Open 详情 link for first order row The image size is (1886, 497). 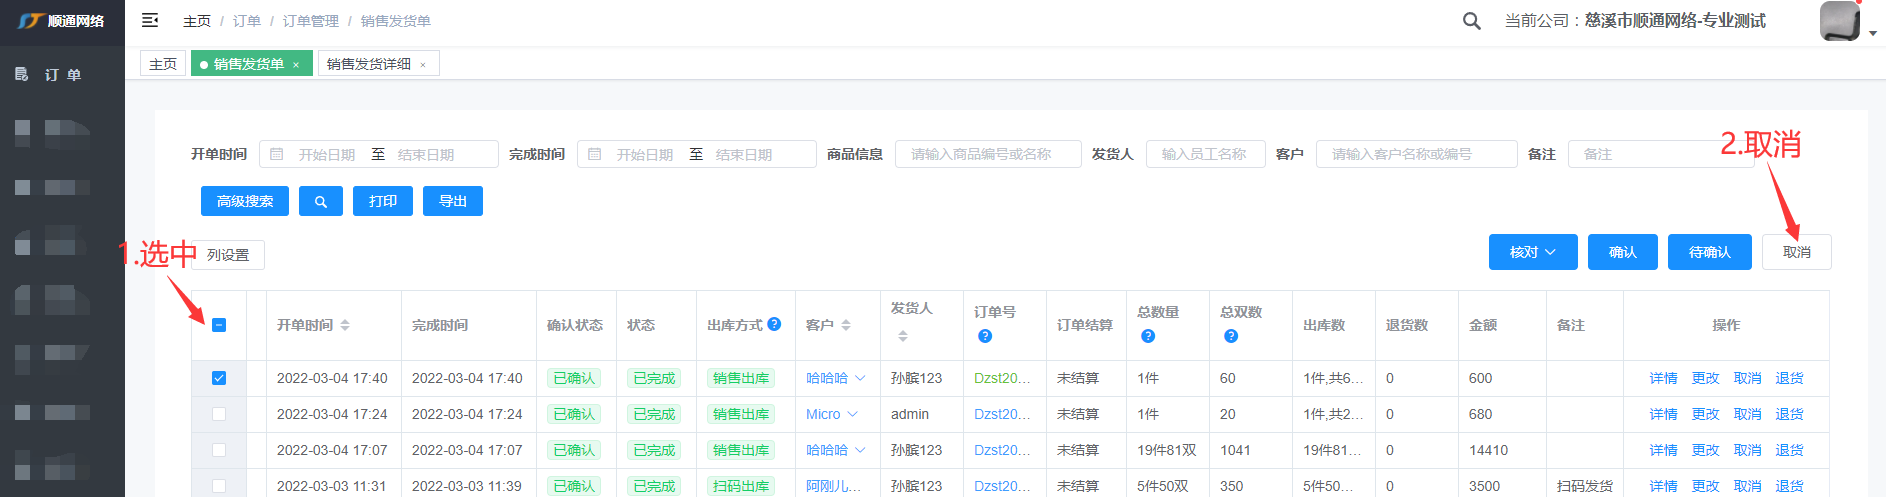tap(1663, 378)
